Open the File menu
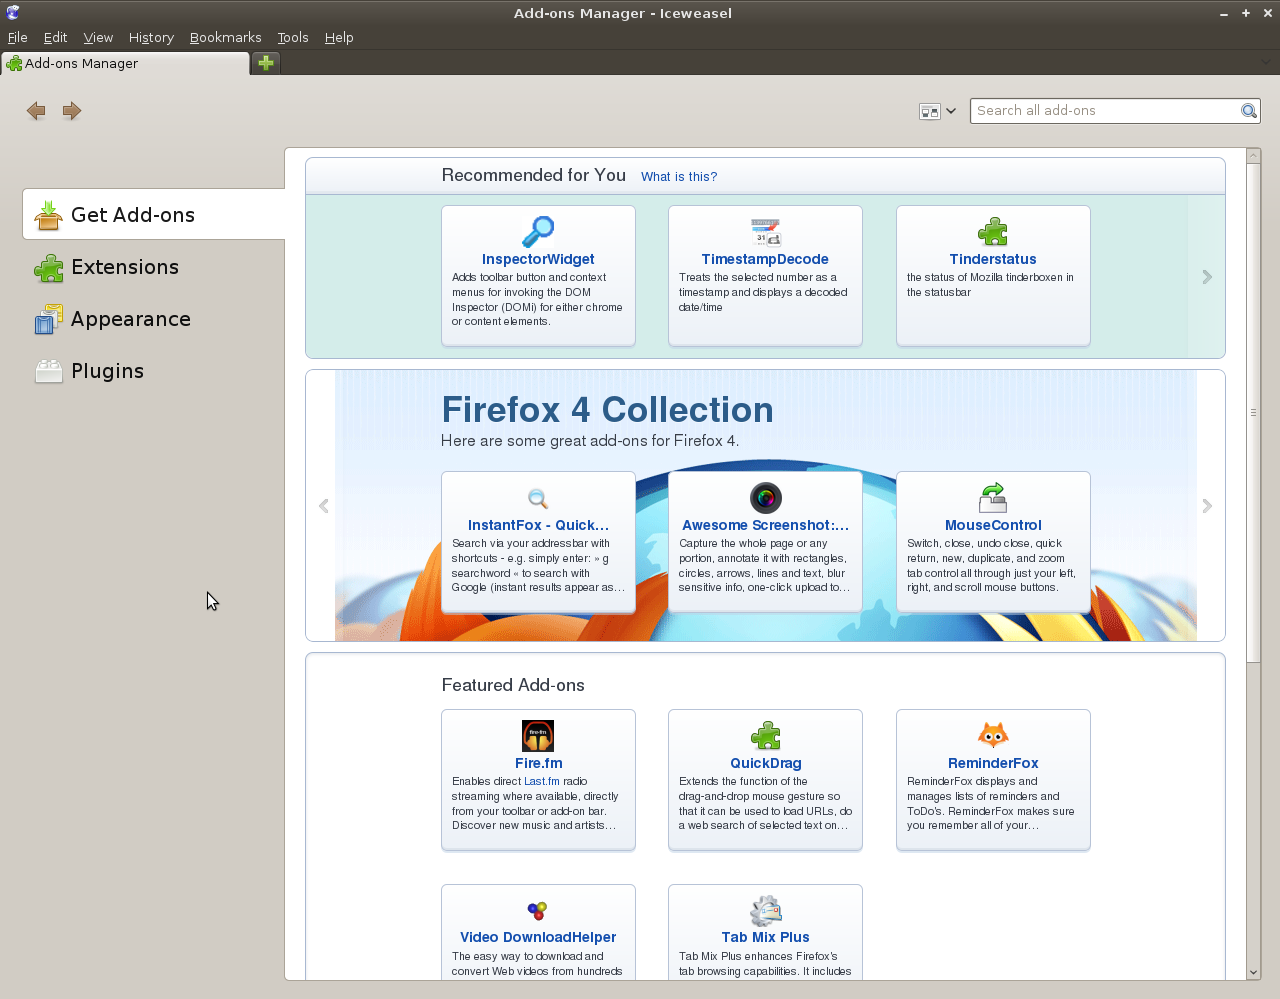Image resolution: width=1280 pixels, height=999 pixels. point(17,37)
